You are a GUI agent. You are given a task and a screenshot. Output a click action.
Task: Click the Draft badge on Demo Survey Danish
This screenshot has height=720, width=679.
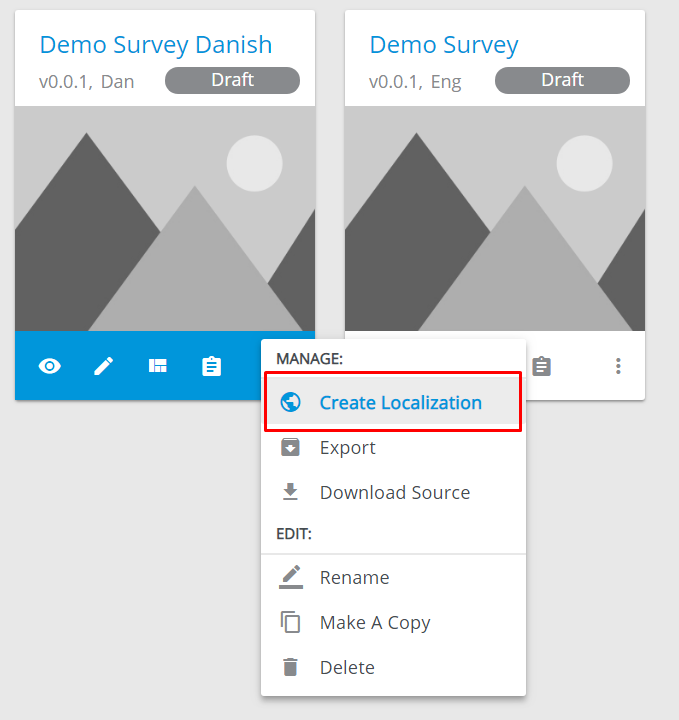pos(232,80)
